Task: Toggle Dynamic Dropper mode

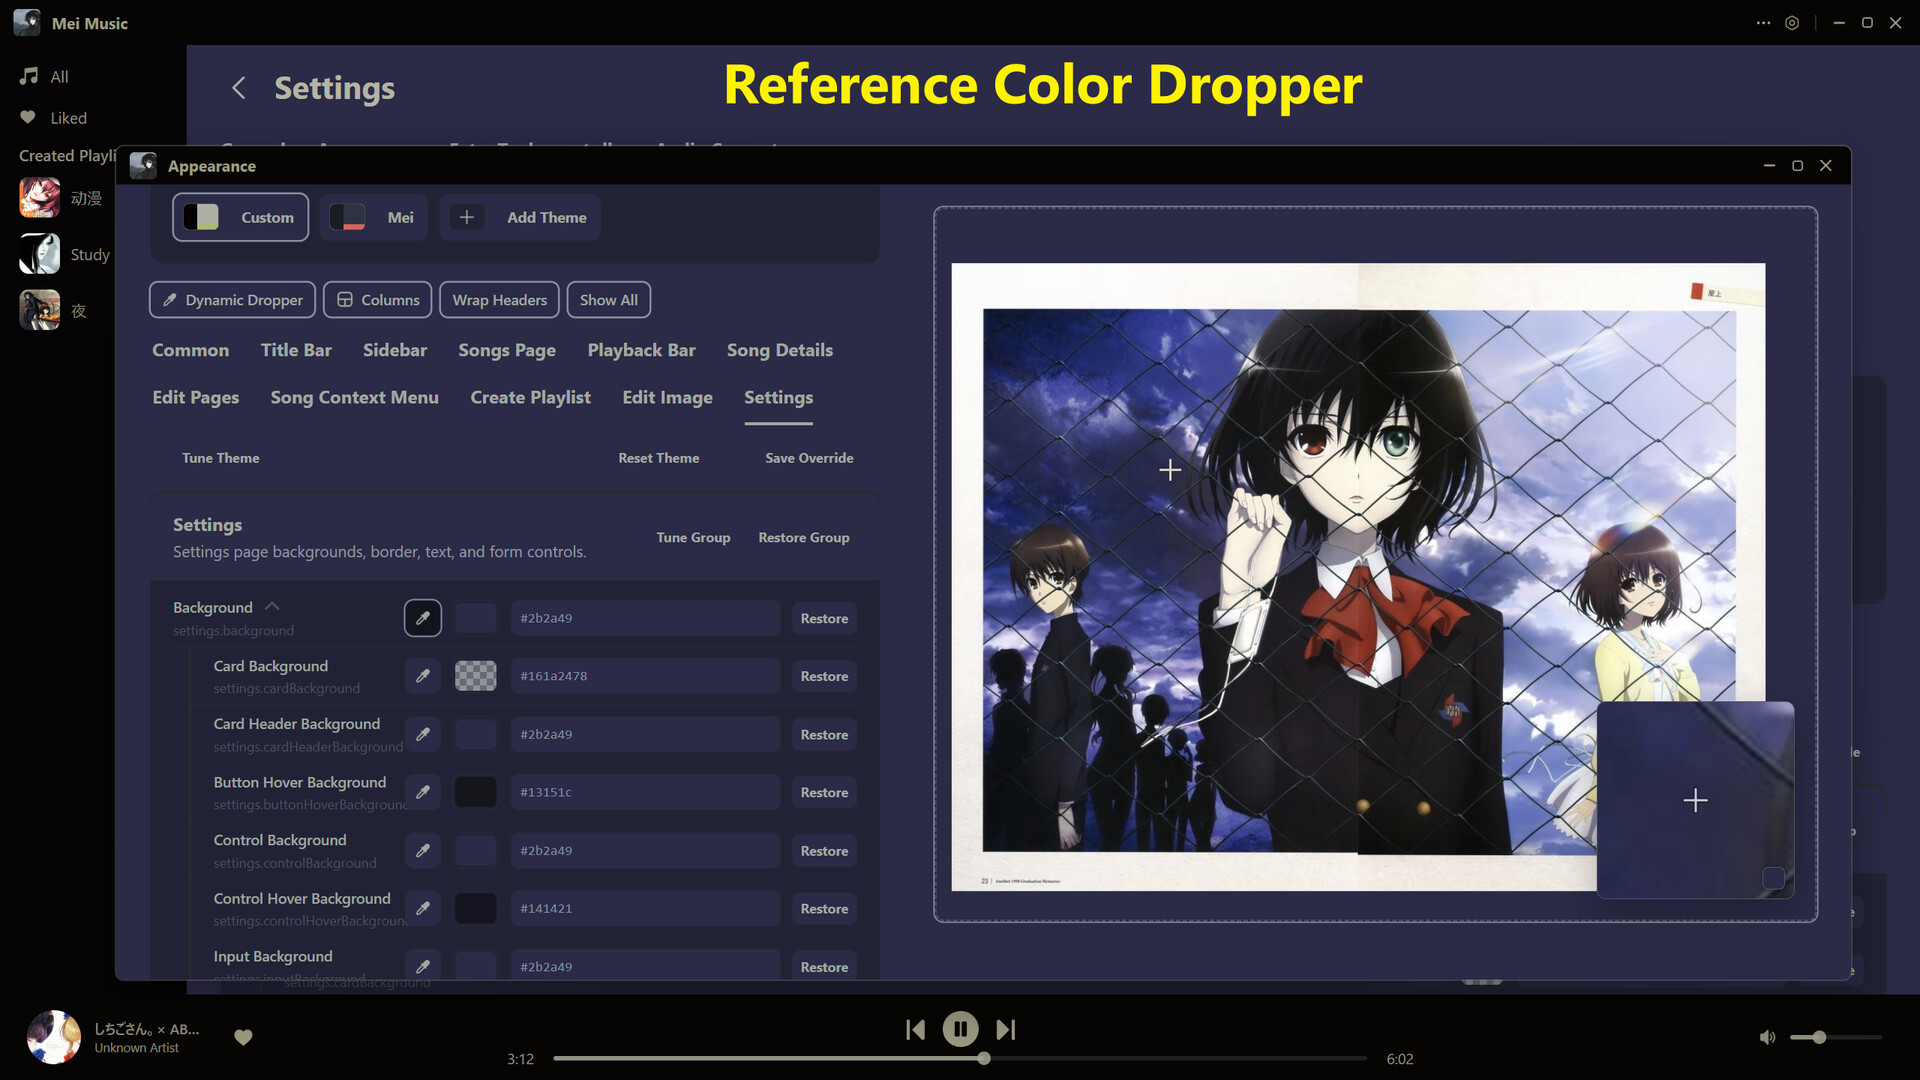Action: [x=232, y=300]
